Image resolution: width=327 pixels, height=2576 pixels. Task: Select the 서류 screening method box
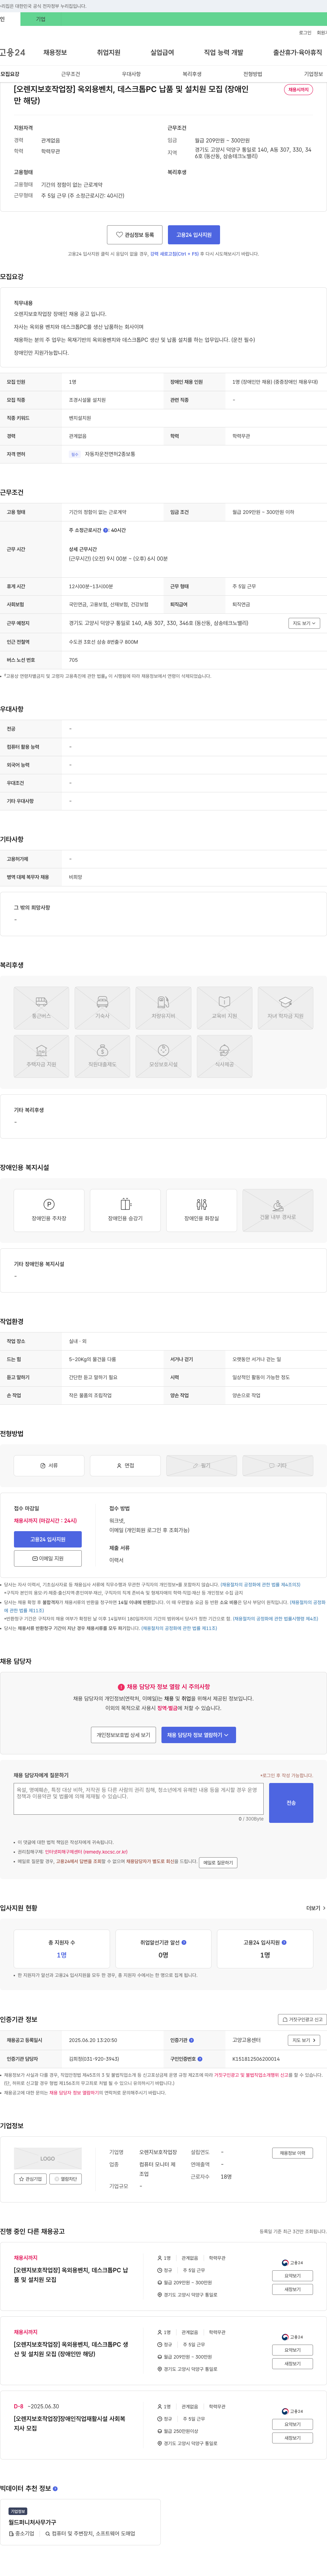49,1465
